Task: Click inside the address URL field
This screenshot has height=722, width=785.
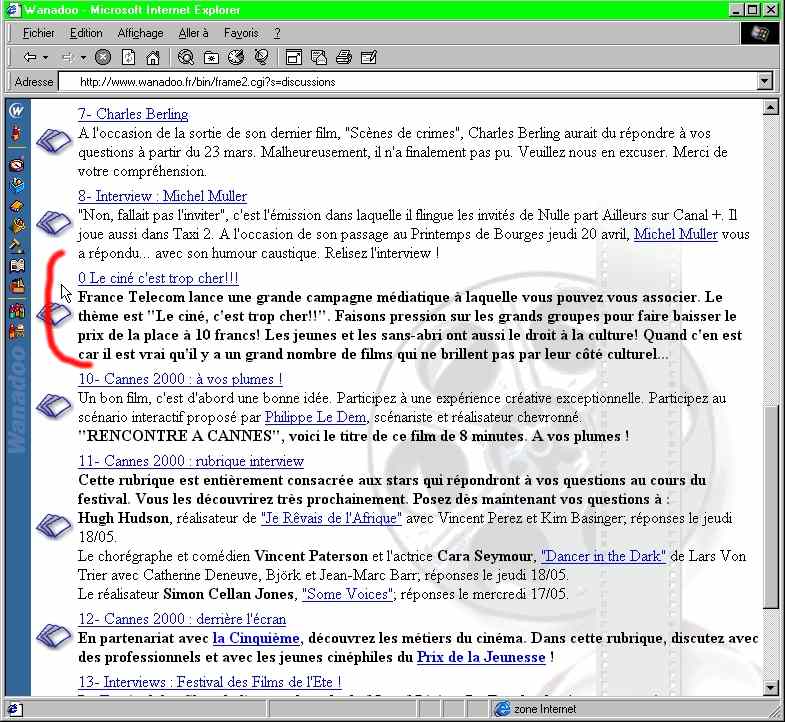Action: pyautogui.click(x=408, y=82)
